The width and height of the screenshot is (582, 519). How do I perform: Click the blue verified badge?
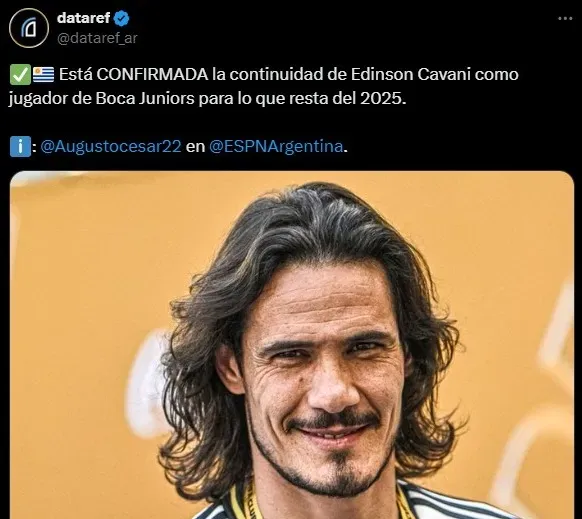[x=121, y=19]
